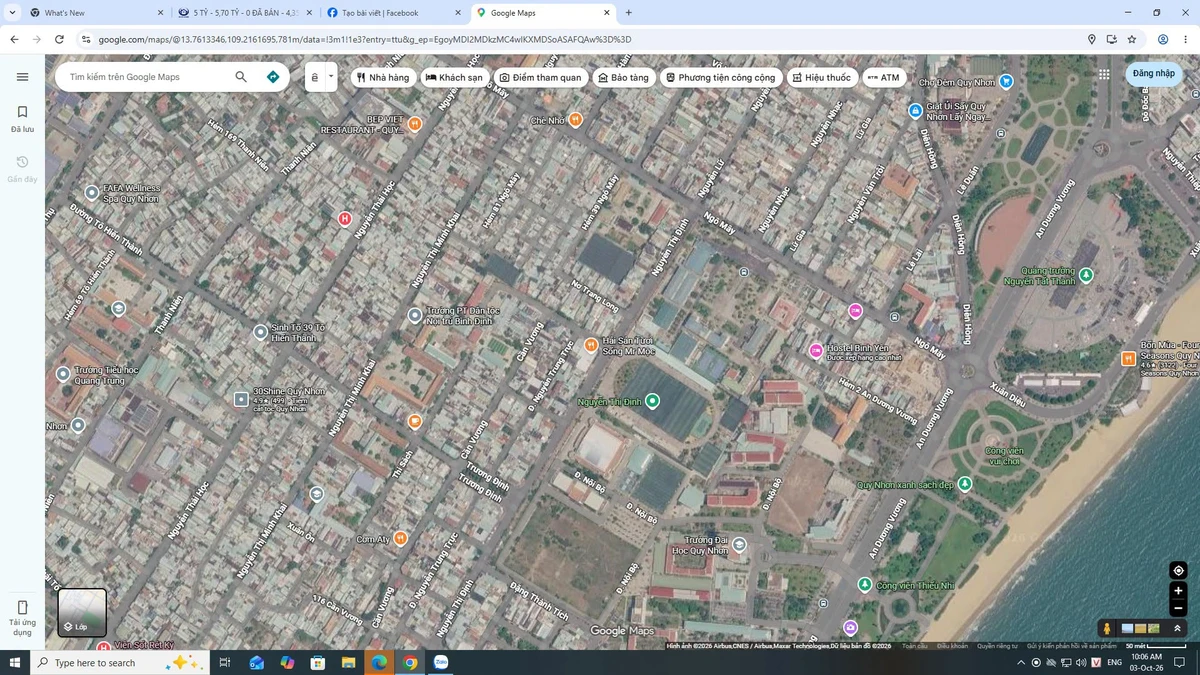Open the input tools dropdown arrow
The height and width of the screenshot is (675, 1200).
click(x=331, y=76)
